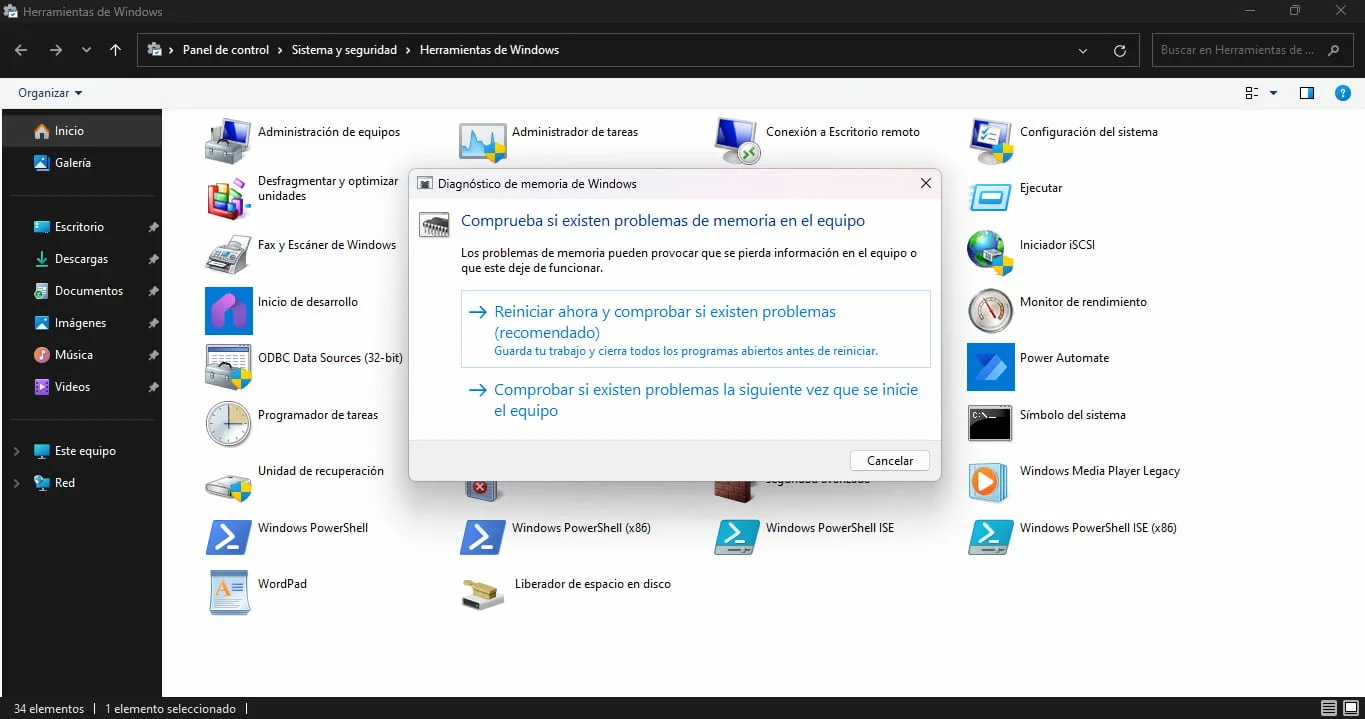The image size is (1365, 719).
Task: Switch to large icons view in status bar
Action: [1349, 708]
